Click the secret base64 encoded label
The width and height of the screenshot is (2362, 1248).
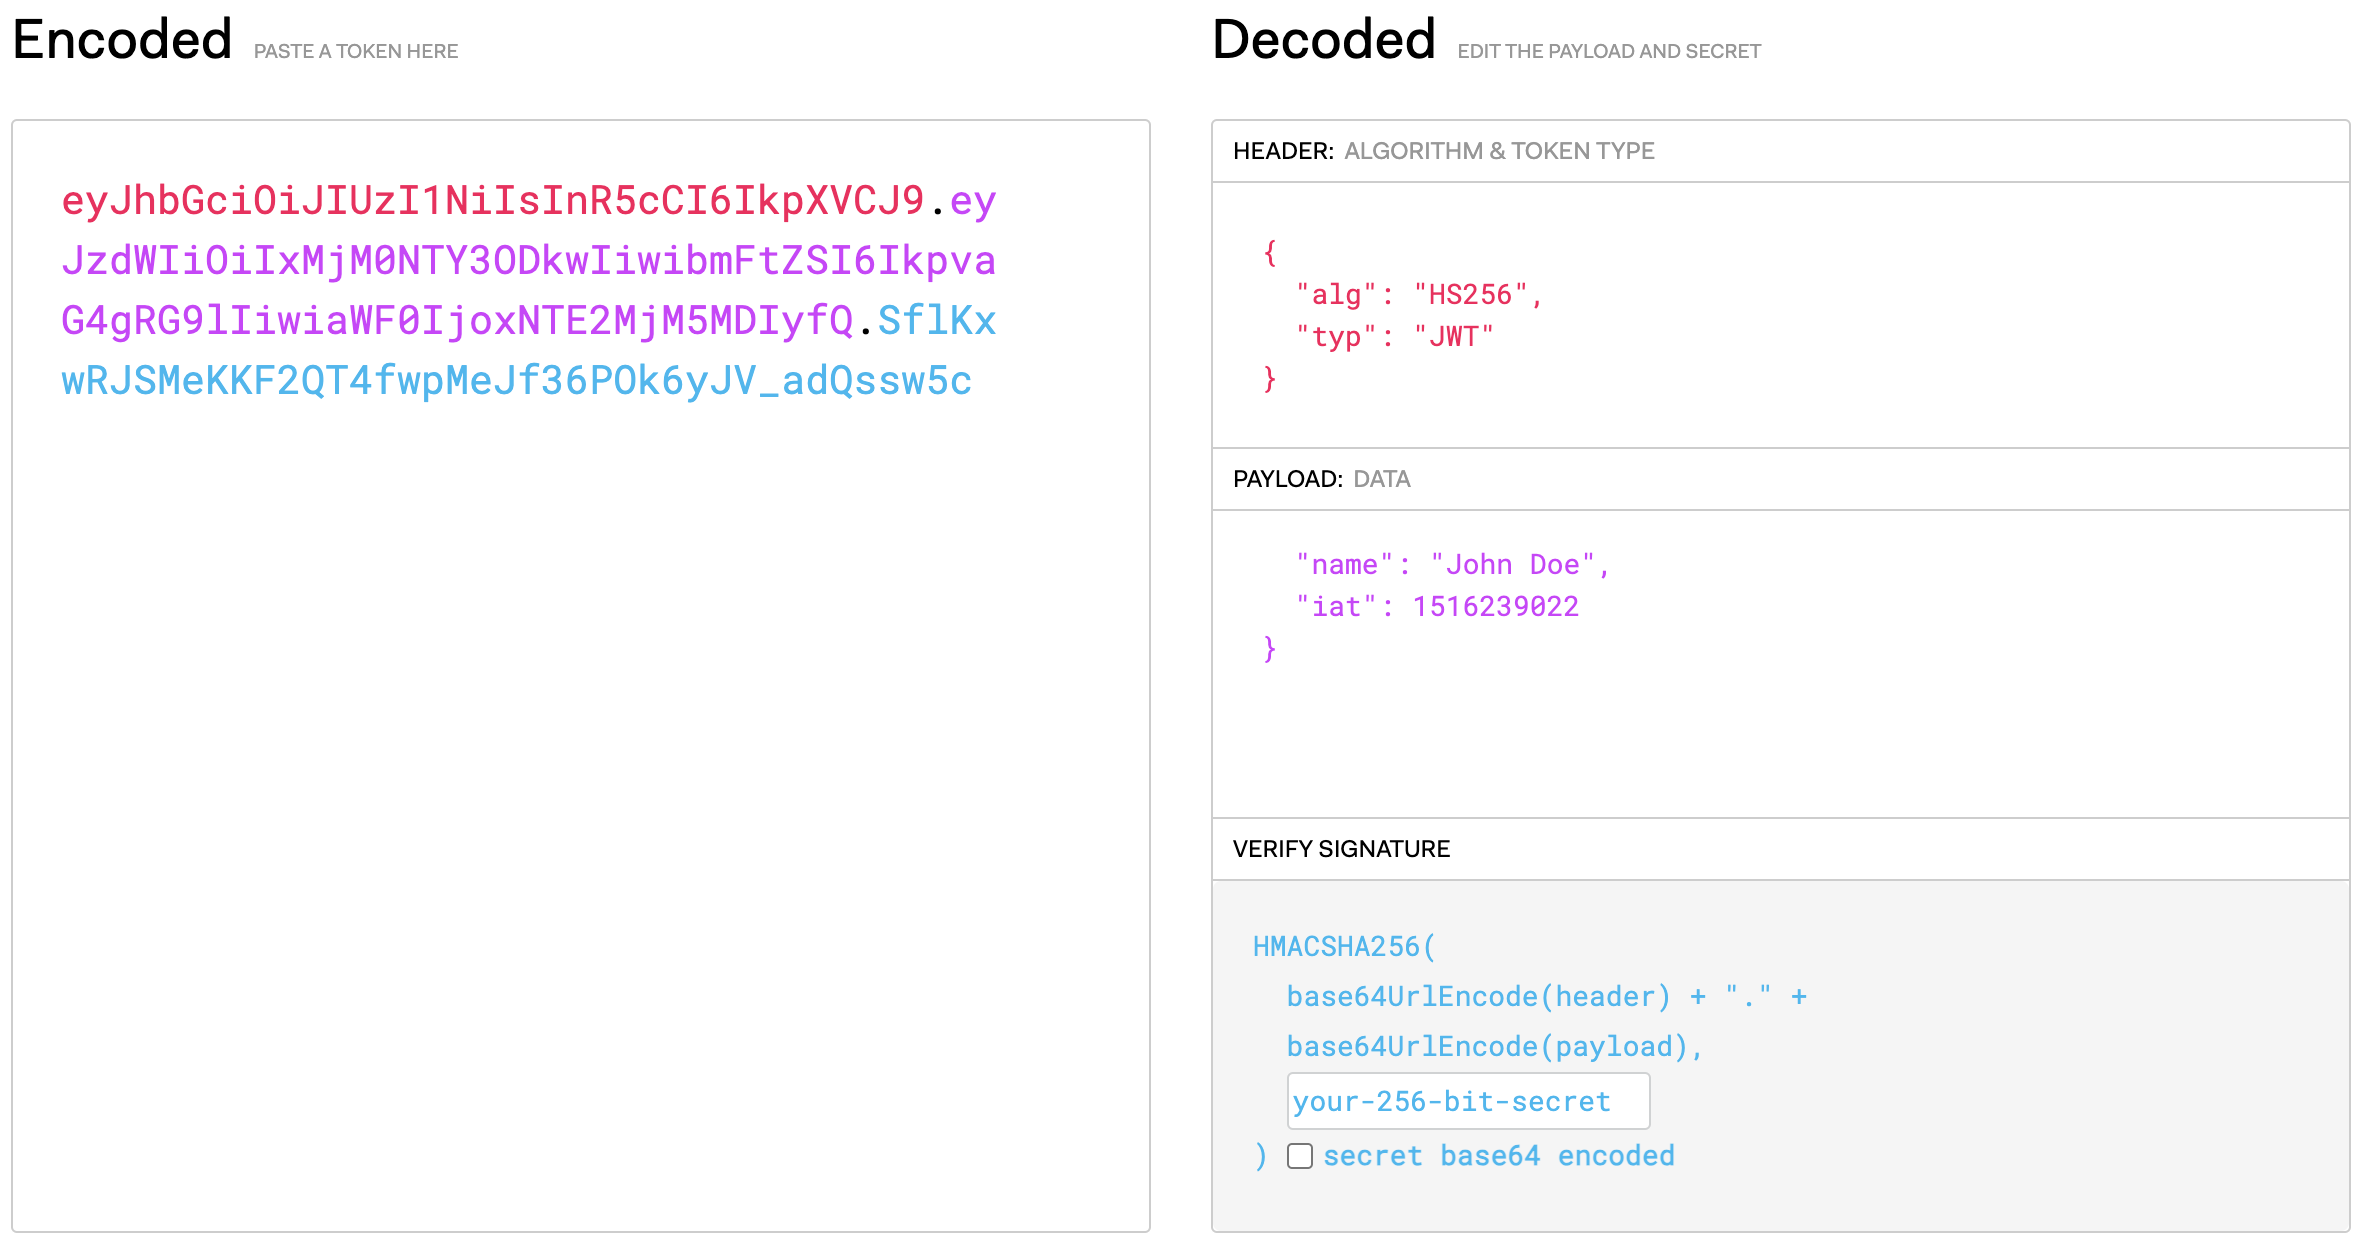pos(1498,1156)
